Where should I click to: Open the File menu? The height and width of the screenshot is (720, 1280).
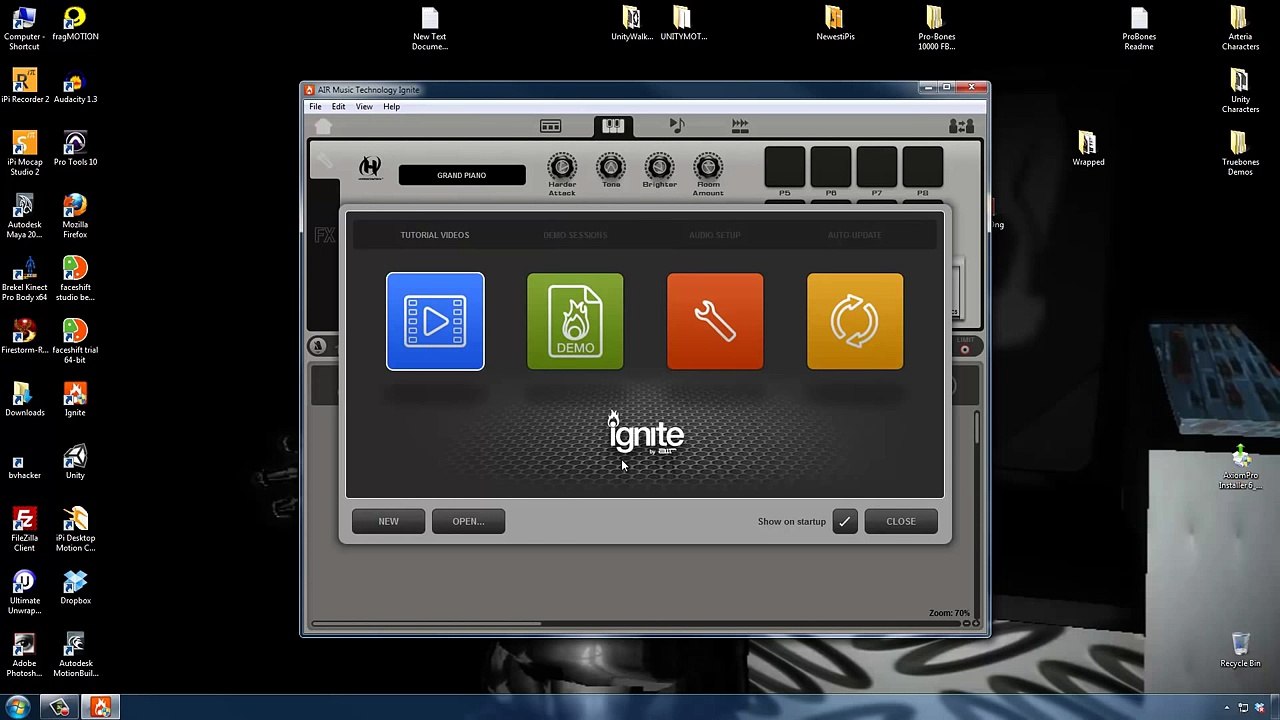point(315,107)
